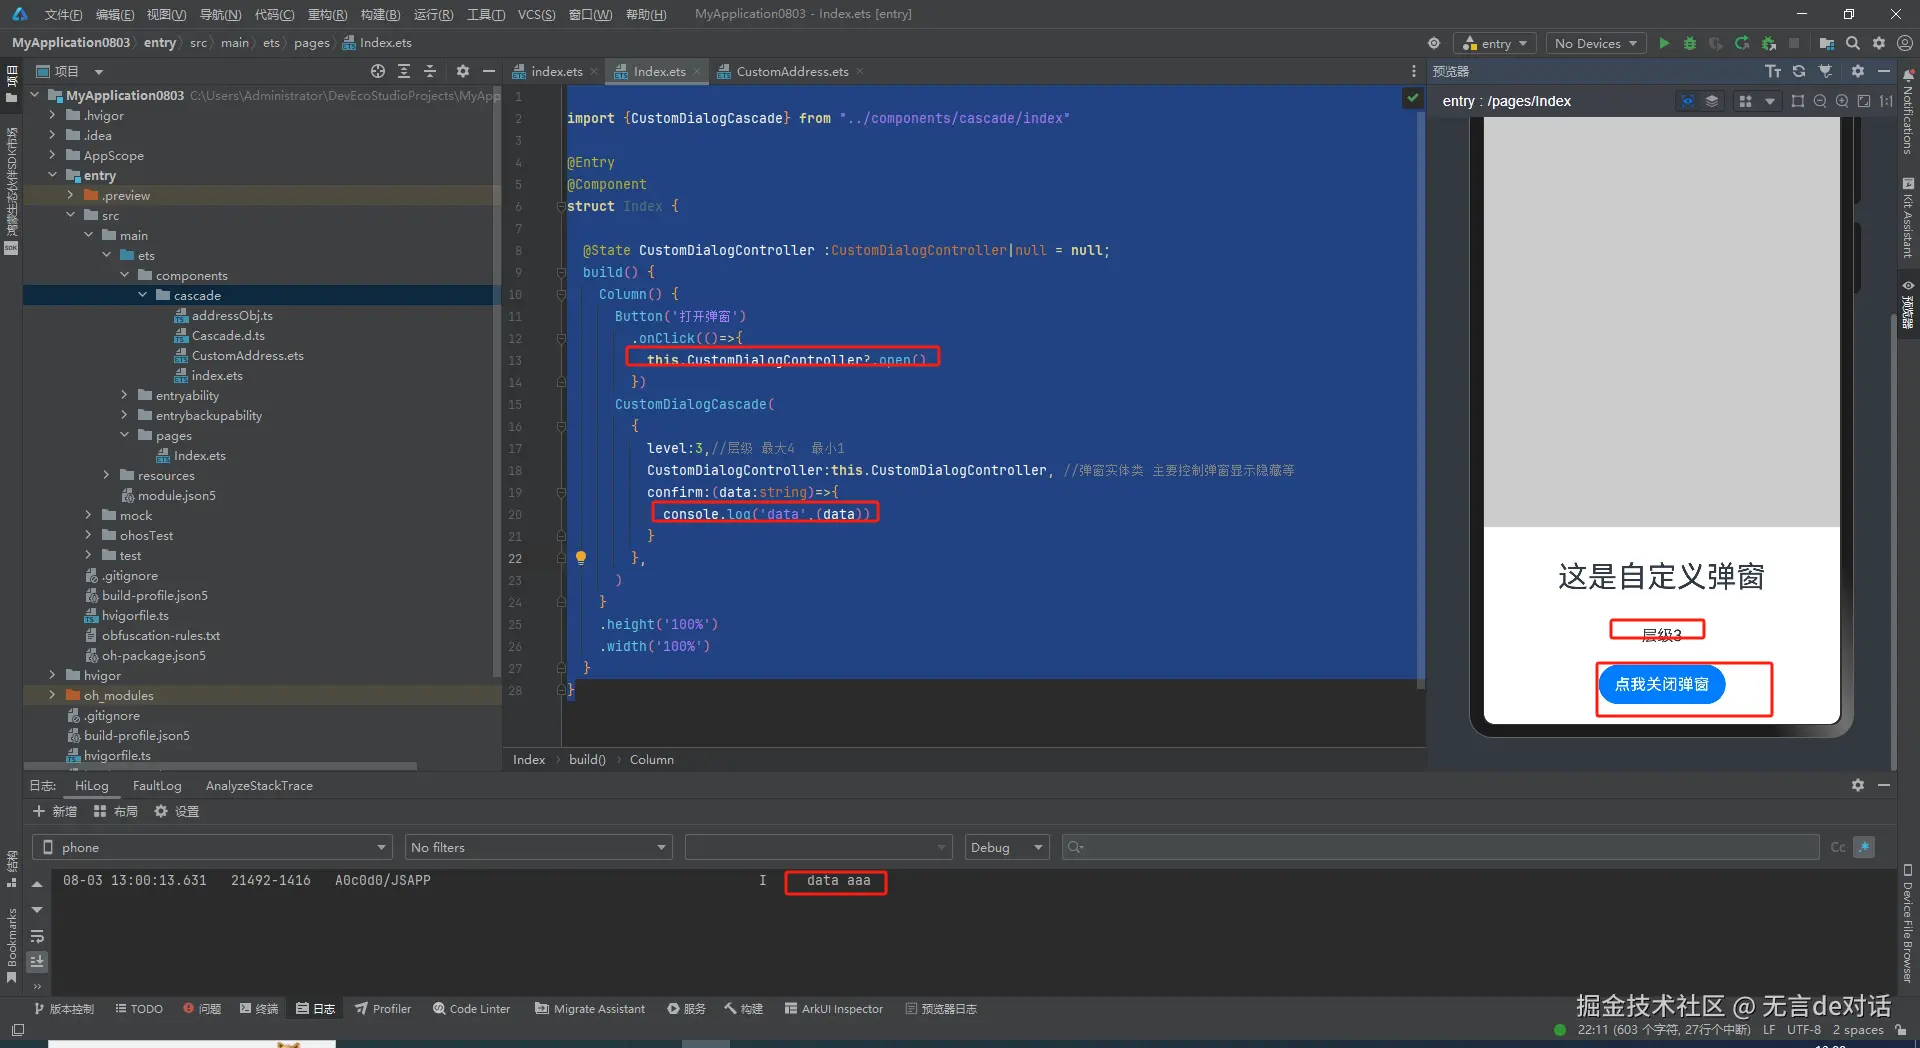Open the No Devices dropdown
This screenshot has height=1048, width=1920.
[x=1595, y=43]
